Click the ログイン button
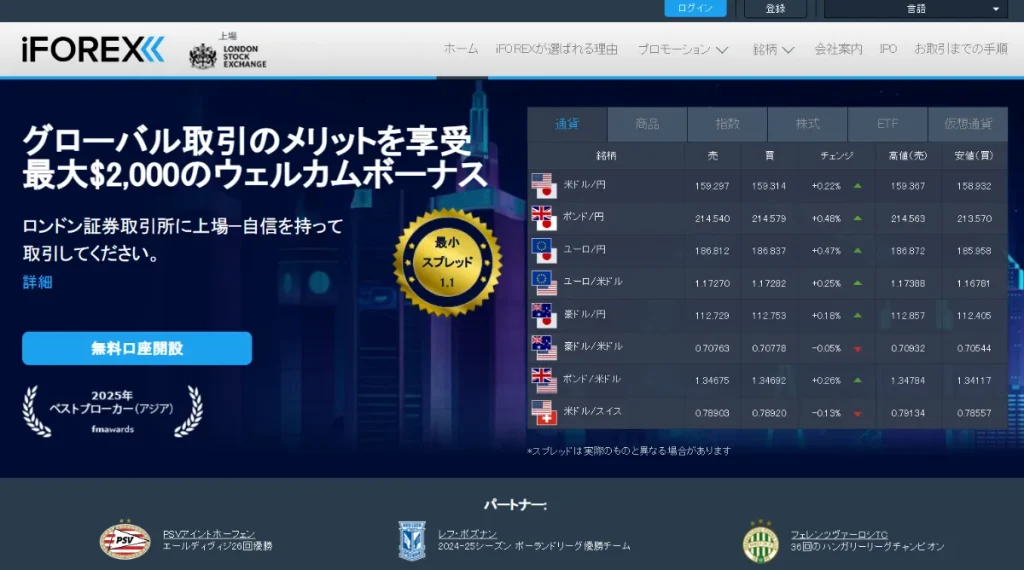This screenshot has width=1024, height=570. [696, 8]
